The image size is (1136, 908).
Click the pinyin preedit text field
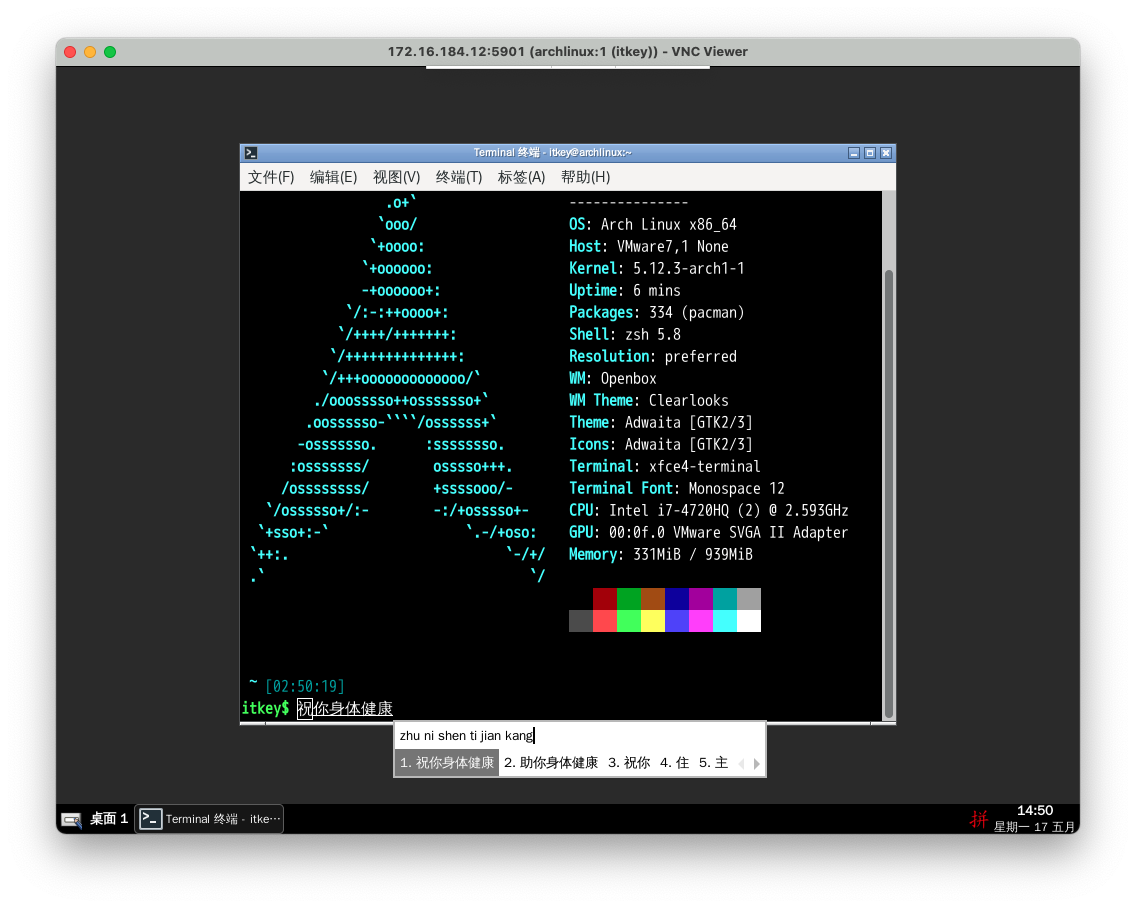point(579,736)
